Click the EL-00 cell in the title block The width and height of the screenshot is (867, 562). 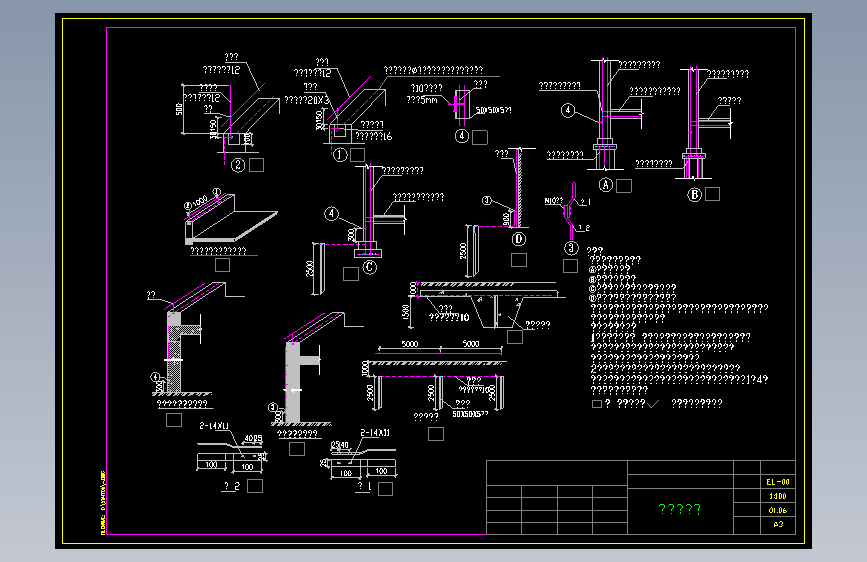click(x=777, y=482)
